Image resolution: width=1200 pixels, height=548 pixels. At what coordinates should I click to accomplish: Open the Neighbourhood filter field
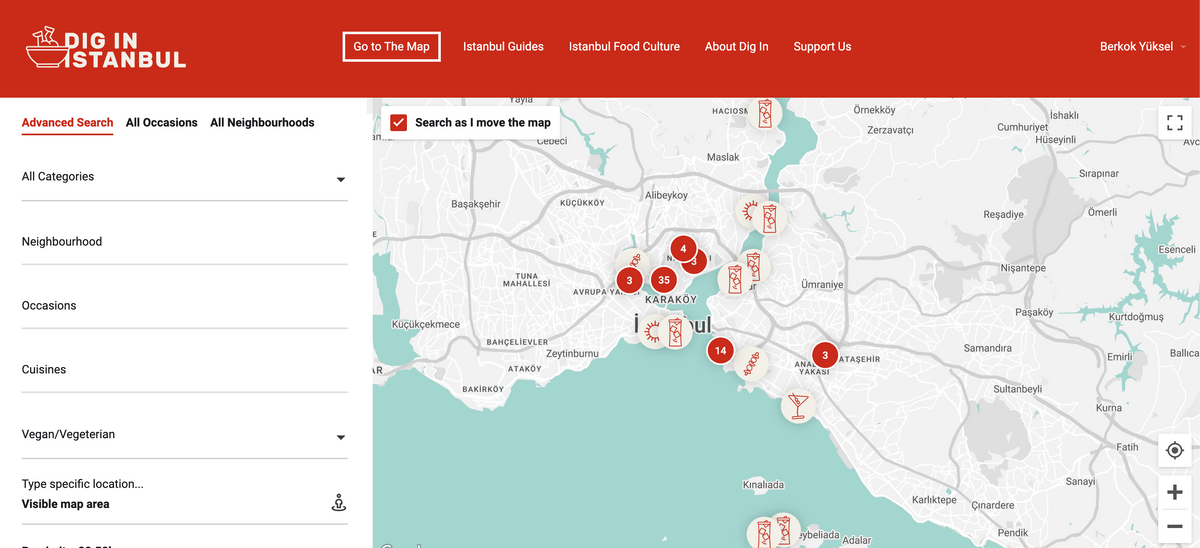click(184, 242)
